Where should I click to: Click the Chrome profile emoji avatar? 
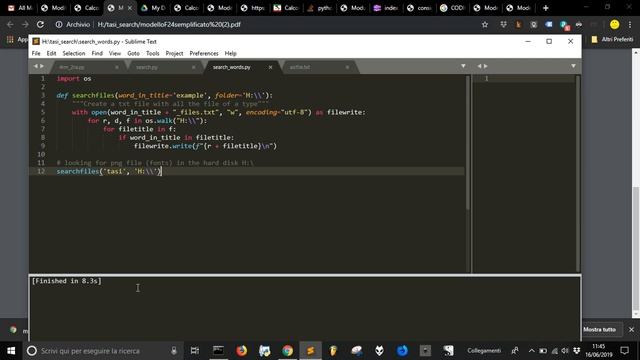[x=614, y=24]
